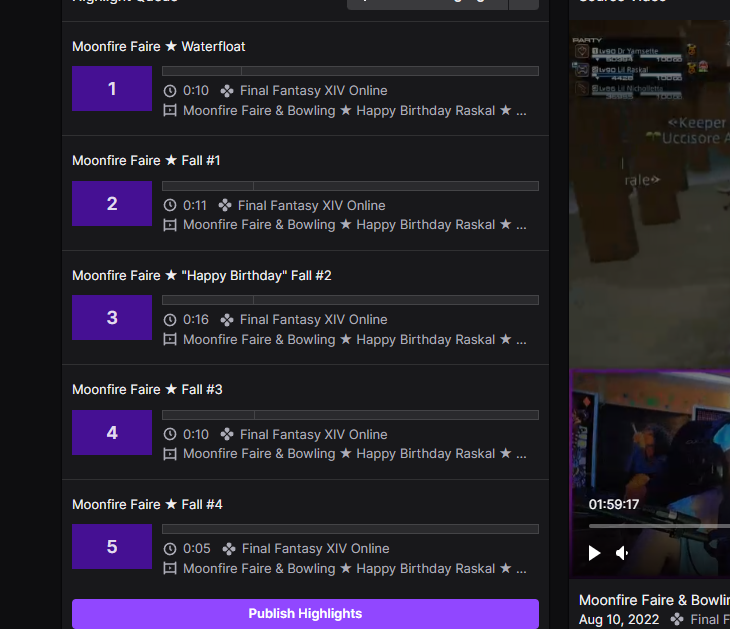Click source stream title in Fall #2 row
730x629 pixels.
point(355,340)
